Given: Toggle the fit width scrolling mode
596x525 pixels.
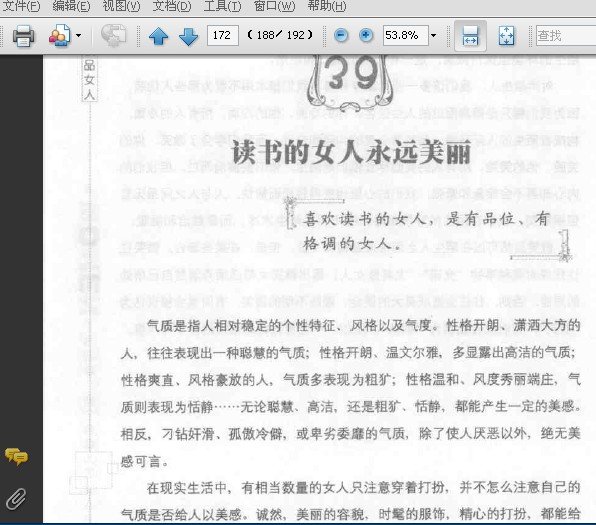Looking at the screenshot, I should (471, 36).
